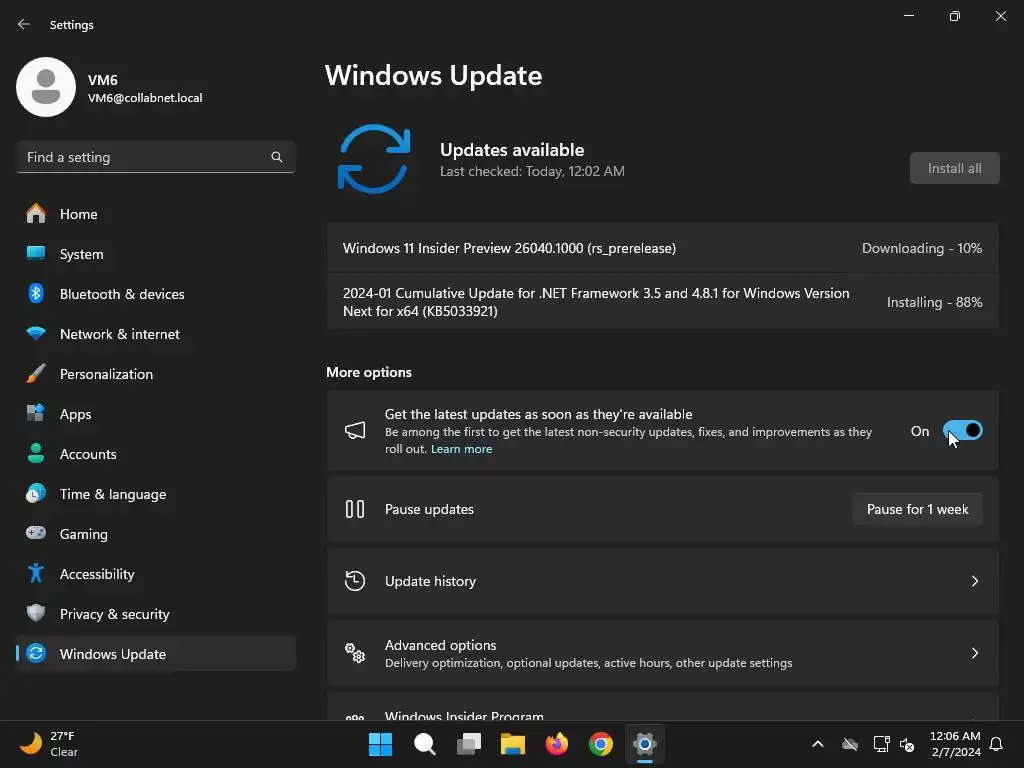Click the pause icon beside Pause updates
The image size is (1024, 768).
coord(355,509)
